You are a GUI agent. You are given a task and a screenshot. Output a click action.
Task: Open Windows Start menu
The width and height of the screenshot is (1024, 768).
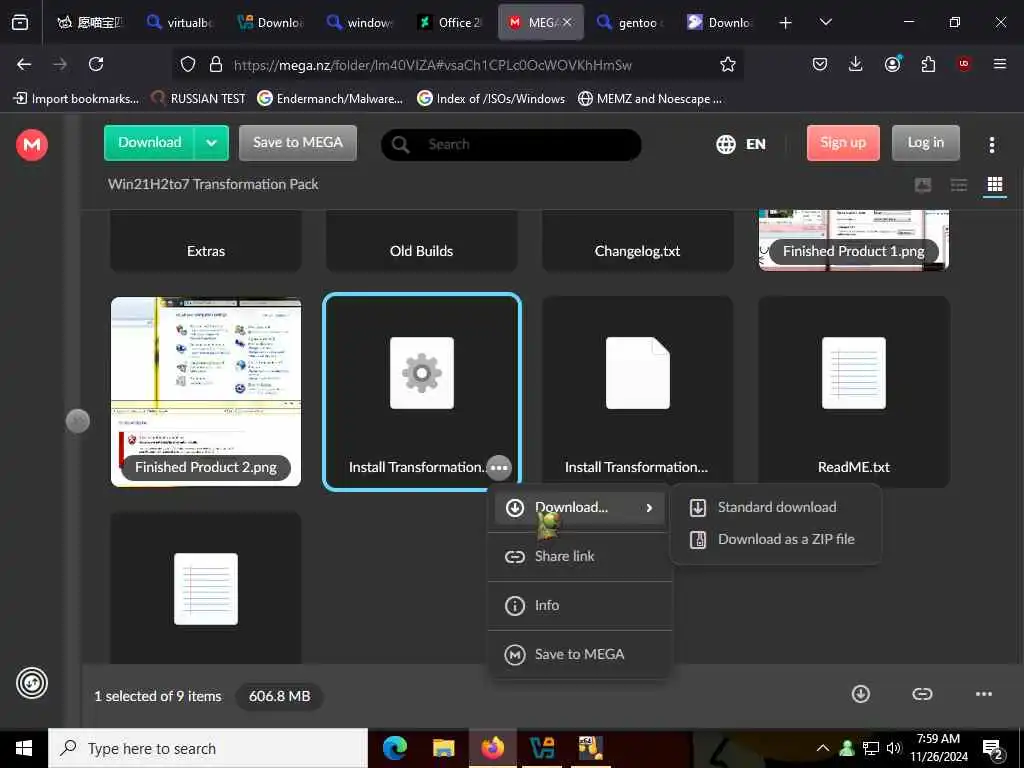pyautogui.click(x=24, y=748)
